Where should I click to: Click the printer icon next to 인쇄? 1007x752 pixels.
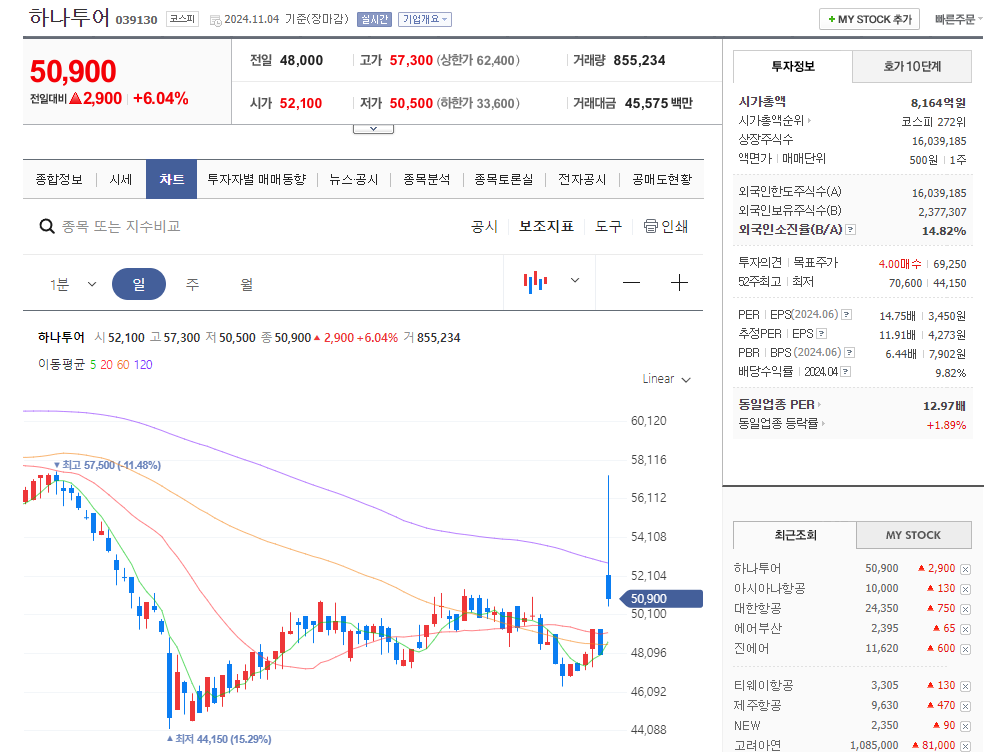[651, 226]
